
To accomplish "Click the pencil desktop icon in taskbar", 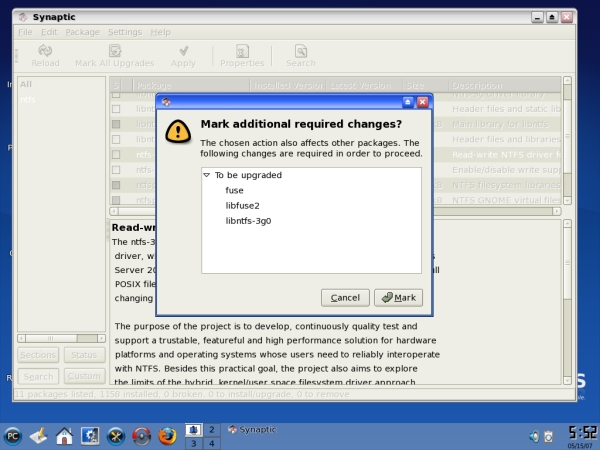I will click(x=38, y=436).
